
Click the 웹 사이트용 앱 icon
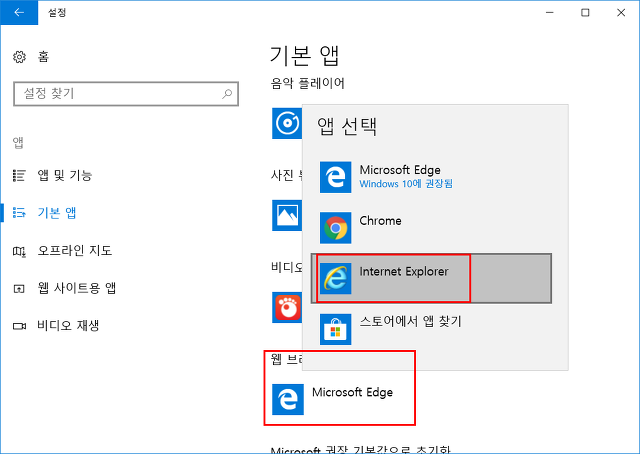coord(19,289)
